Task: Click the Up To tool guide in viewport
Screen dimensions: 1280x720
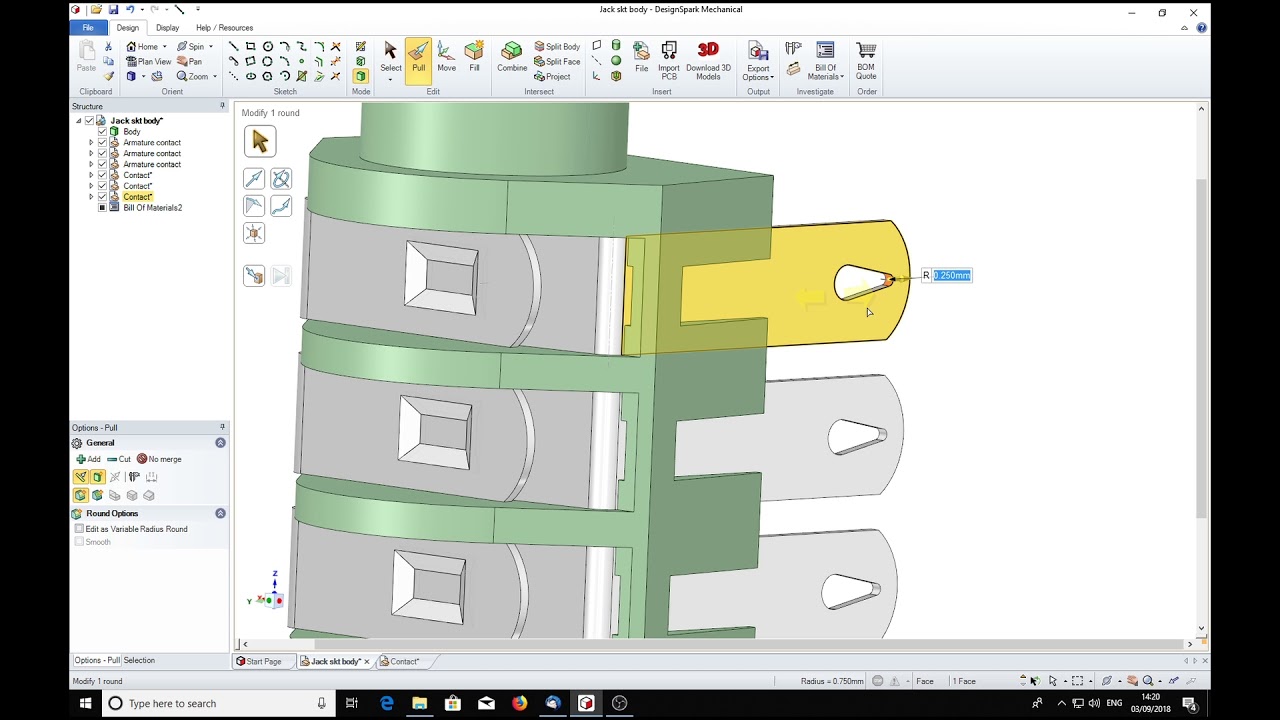Action: pos(254,275)
